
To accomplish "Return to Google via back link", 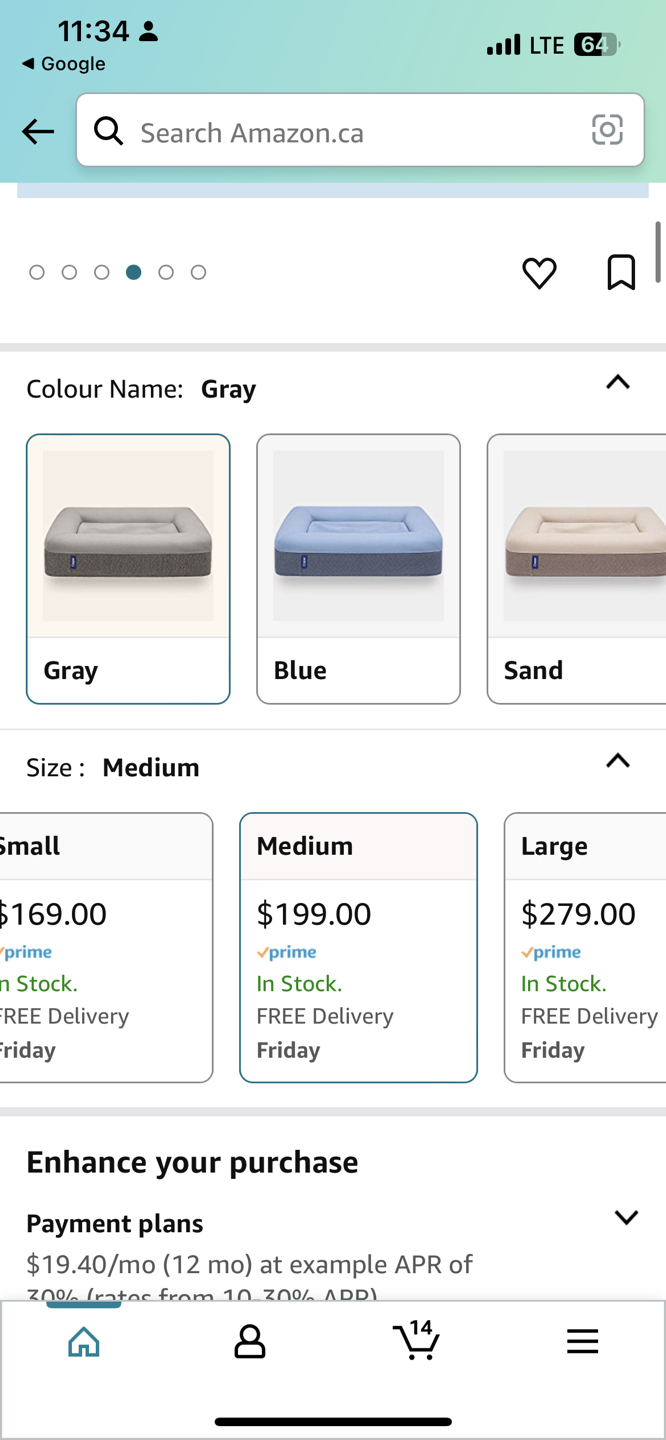I will pos(64,64).
